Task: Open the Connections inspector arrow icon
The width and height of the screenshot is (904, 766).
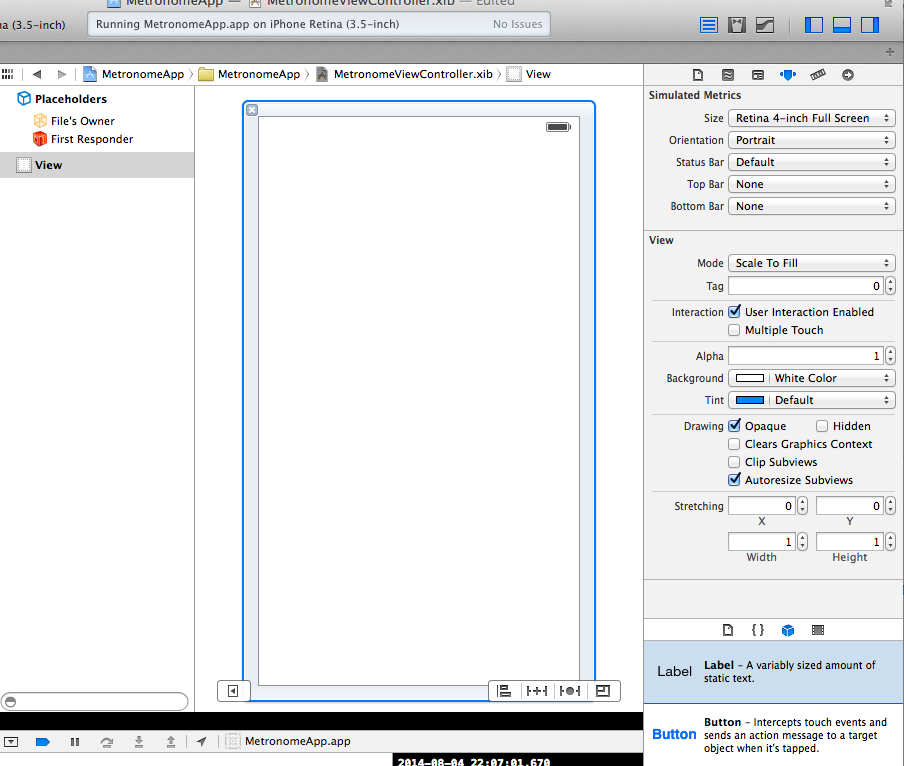Action: (x=848, y=74)
